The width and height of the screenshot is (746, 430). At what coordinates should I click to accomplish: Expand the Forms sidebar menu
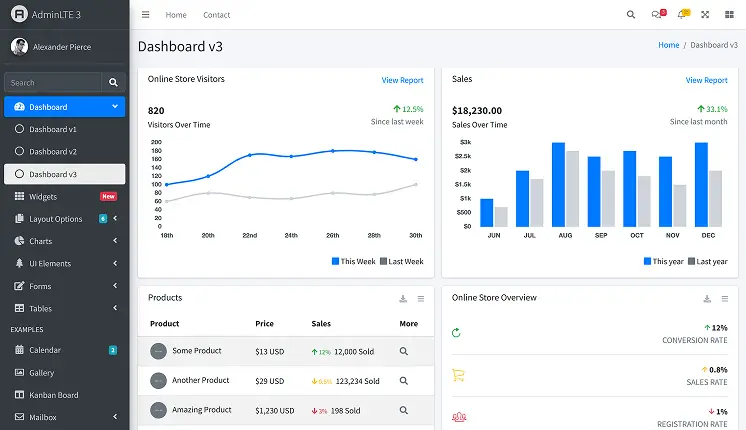point(65,286)
